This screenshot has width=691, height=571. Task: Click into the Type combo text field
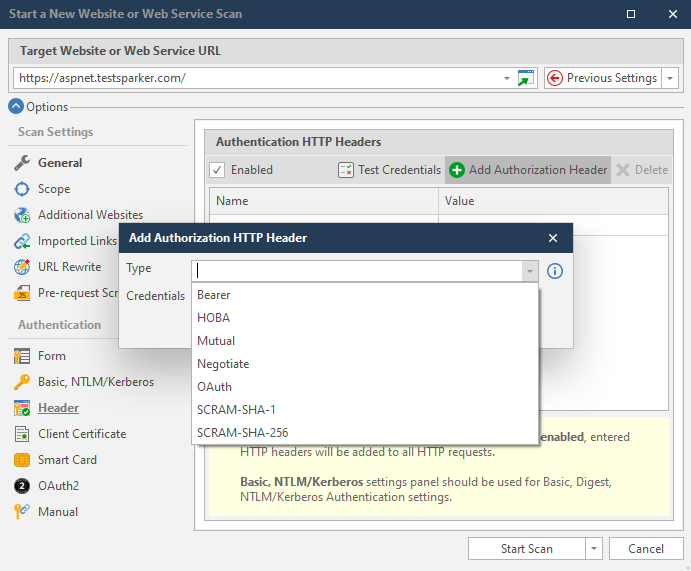pyautogui.click(x=355, y=270)
